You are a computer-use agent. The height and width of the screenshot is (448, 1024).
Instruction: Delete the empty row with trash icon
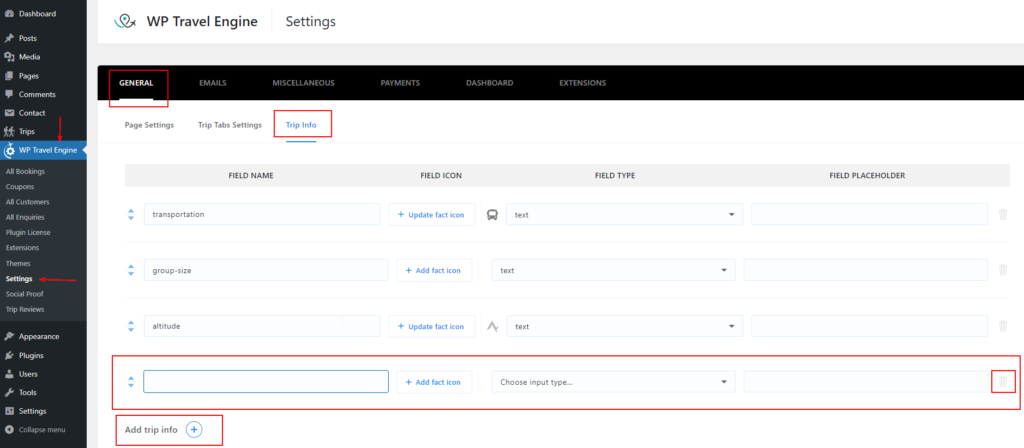tap(1003, 382)
